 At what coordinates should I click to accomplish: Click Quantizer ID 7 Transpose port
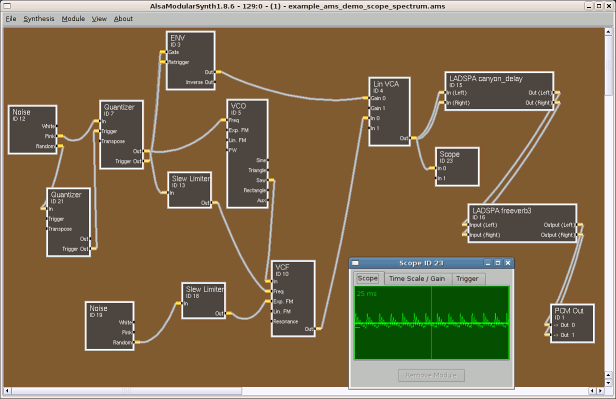pos(101,141)
